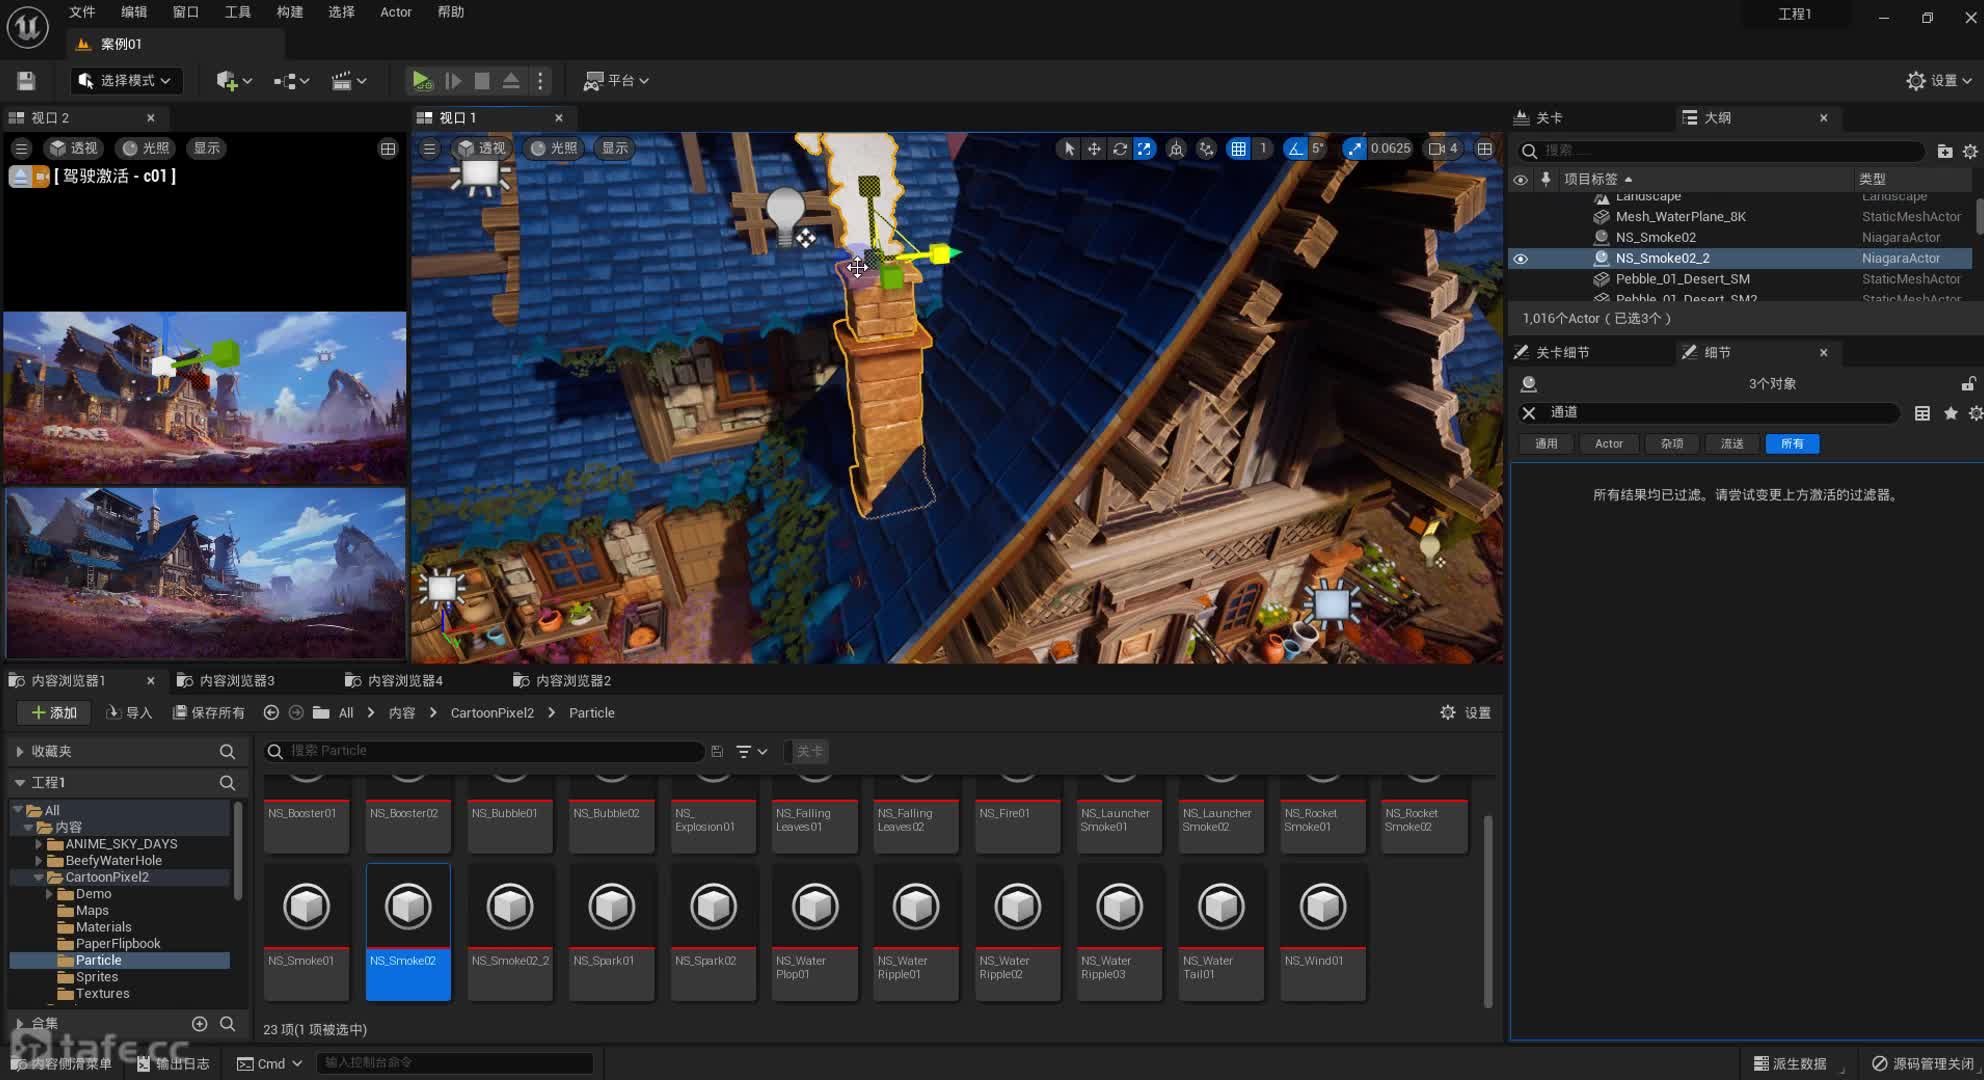Go back in content browser history

pos(271,713)
